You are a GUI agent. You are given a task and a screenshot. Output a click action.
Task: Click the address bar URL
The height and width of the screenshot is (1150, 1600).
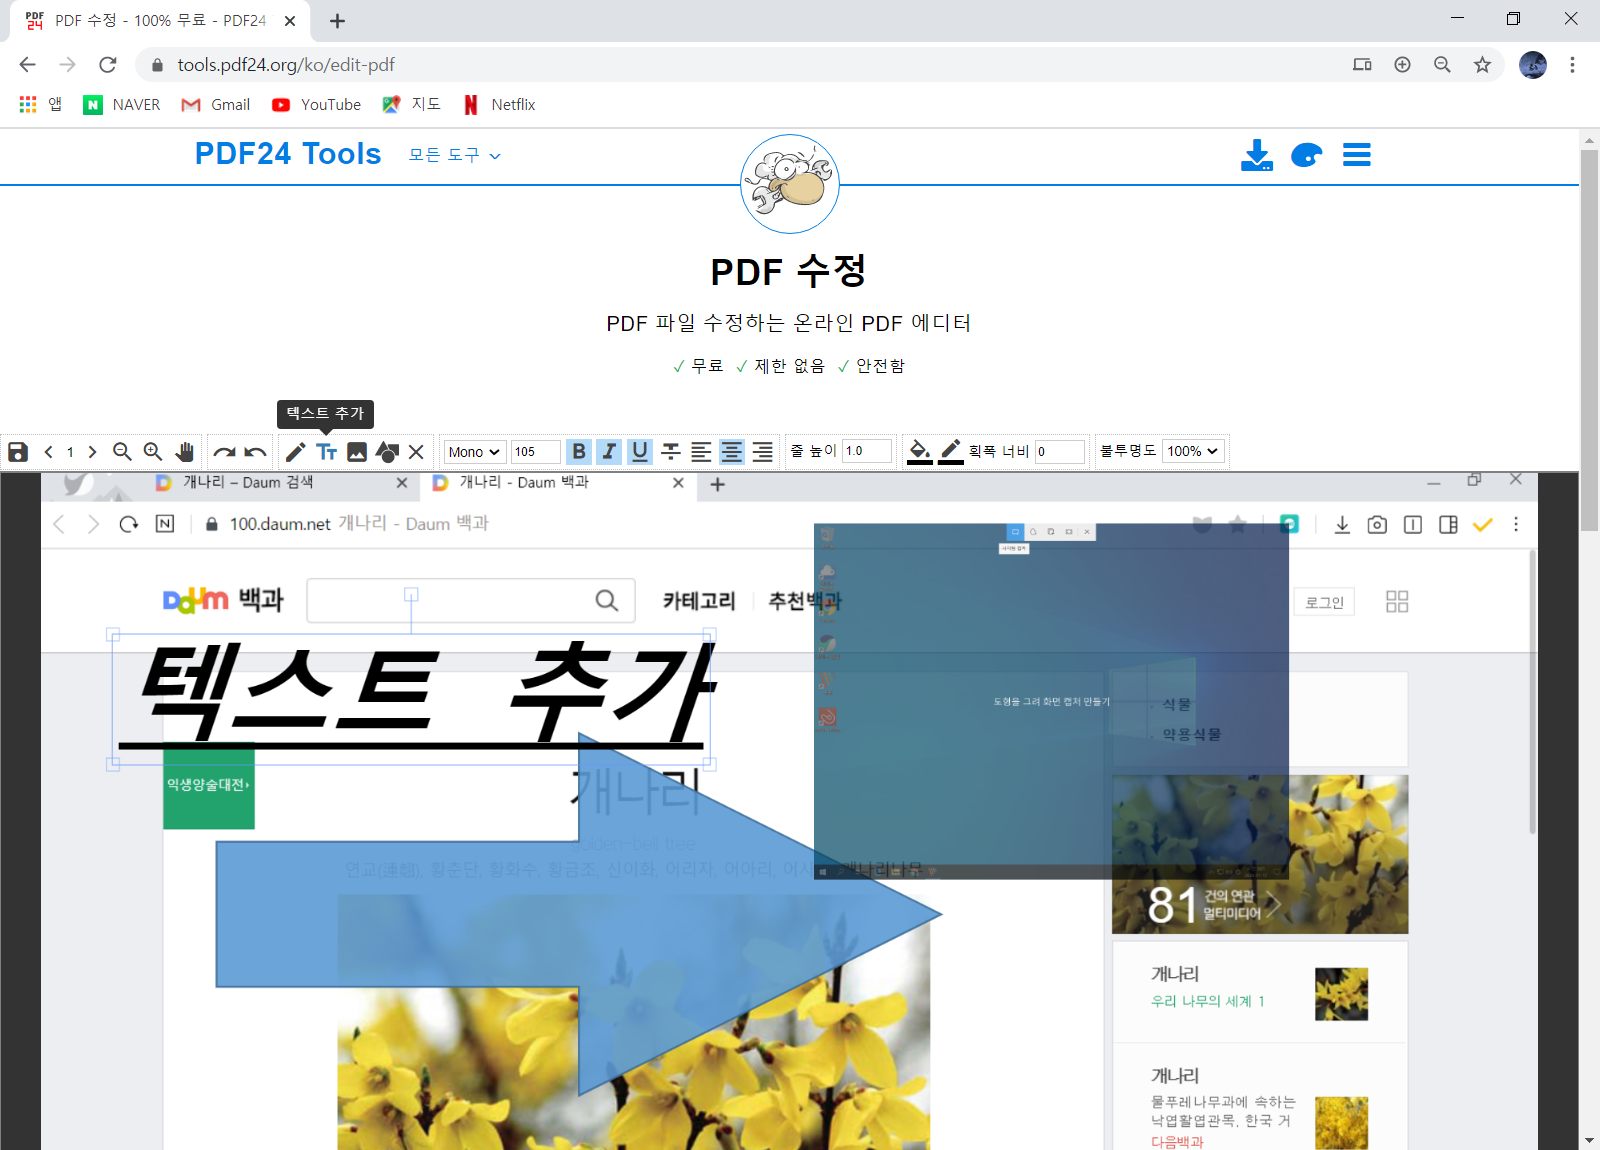click(286, 65)
